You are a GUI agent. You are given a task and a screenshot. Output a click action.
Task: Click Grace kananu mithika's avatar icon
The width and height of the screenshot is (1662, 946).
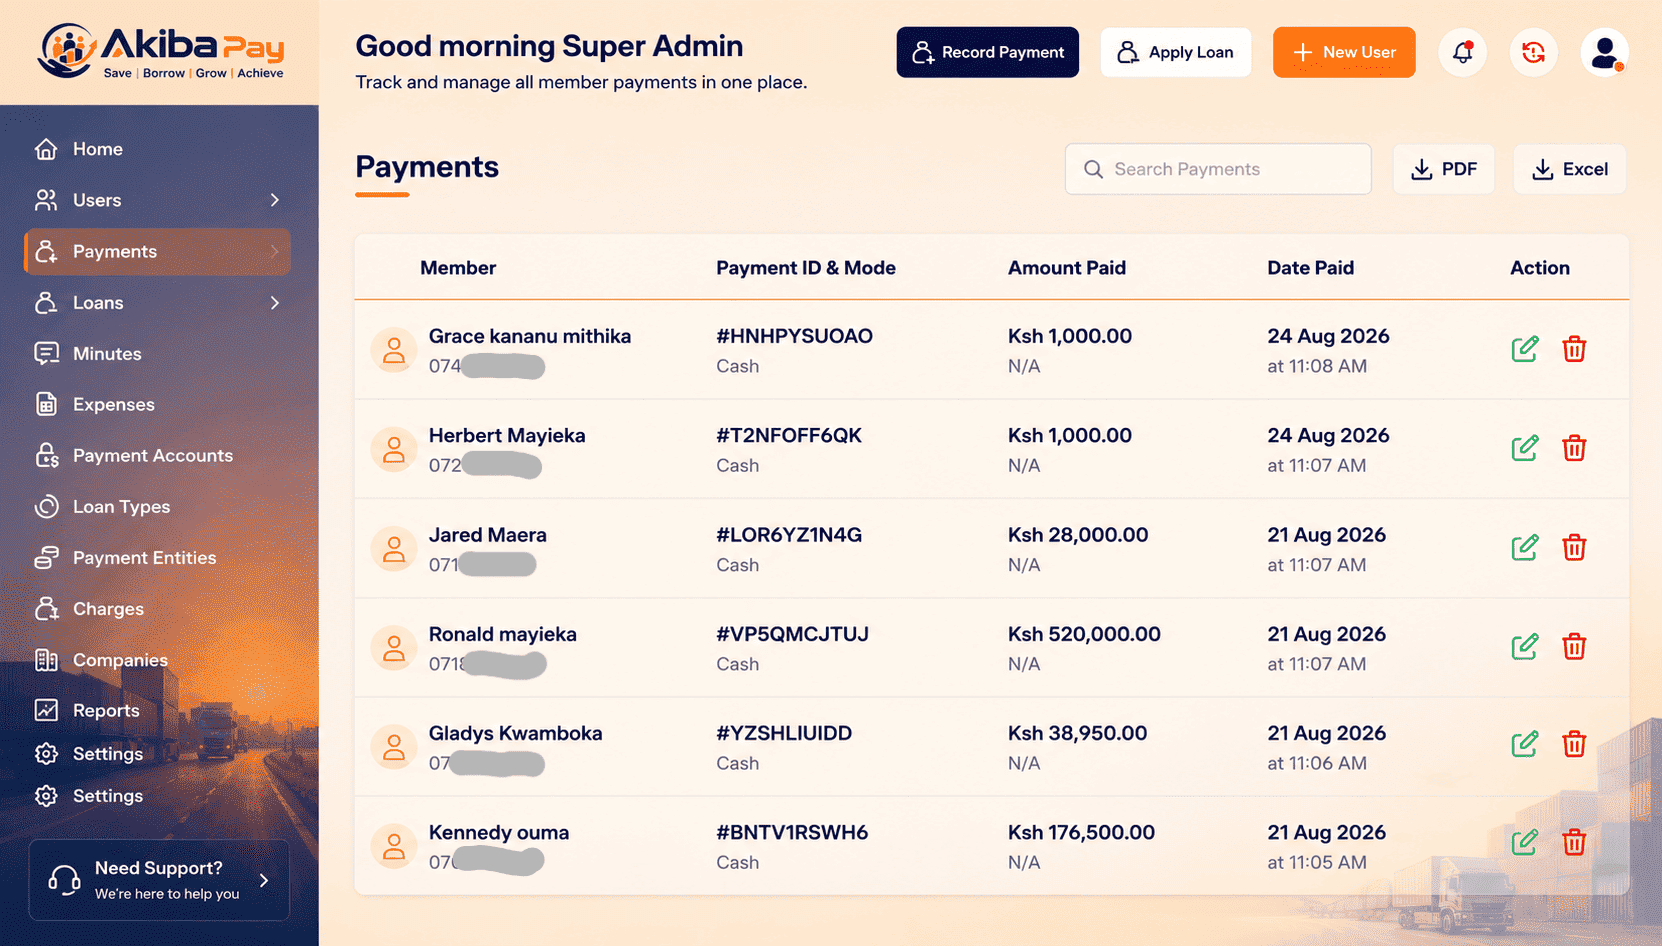click(394, 350)
